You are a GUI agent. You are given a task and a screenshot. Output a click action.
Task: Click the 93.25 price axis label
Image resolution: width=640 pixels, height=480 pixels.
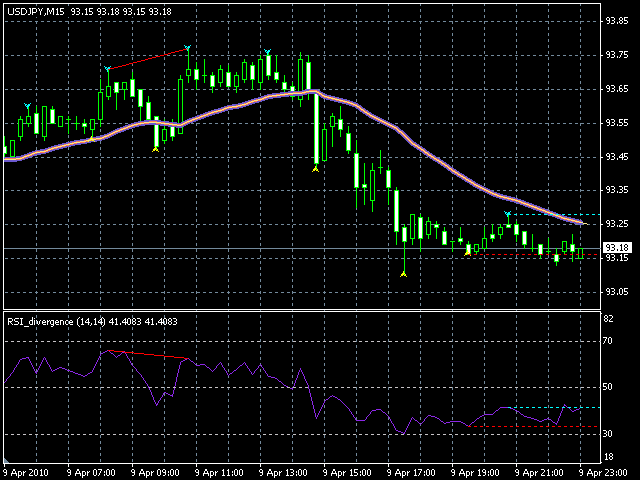tap(616, 224)
